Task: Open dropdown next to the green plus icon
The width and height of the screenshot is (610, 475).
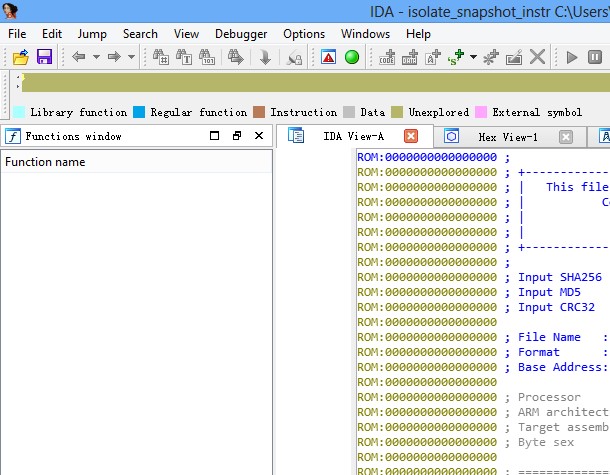Action: pyautogui.click(x=473, y=57)
